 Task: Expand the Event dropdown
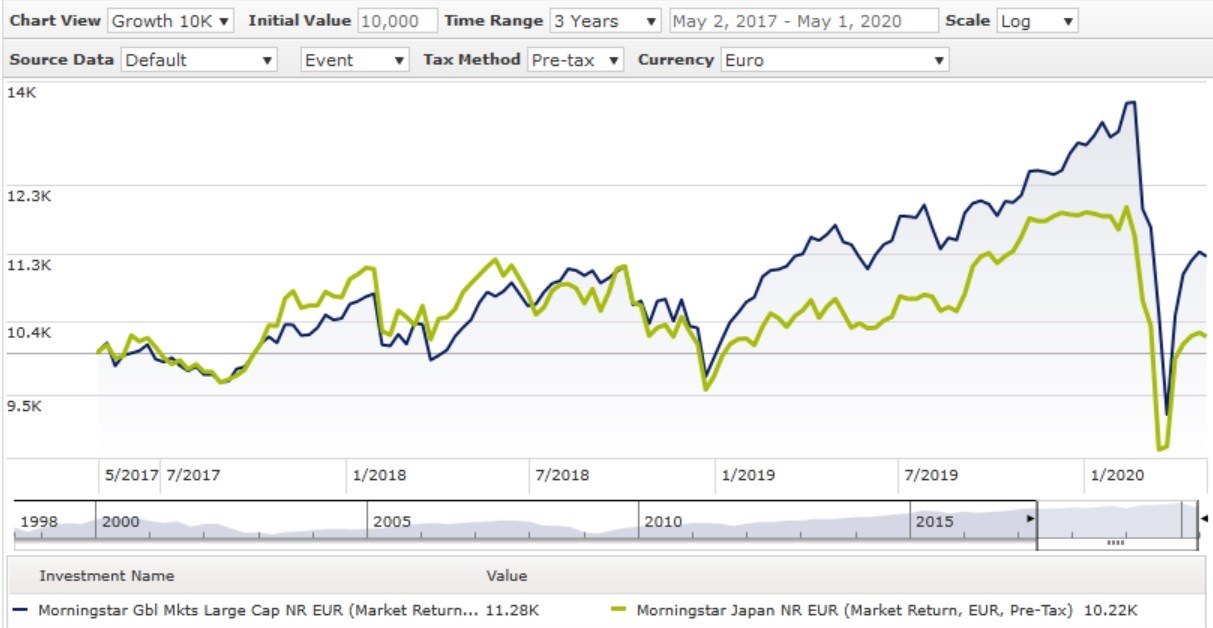(355, 60)
